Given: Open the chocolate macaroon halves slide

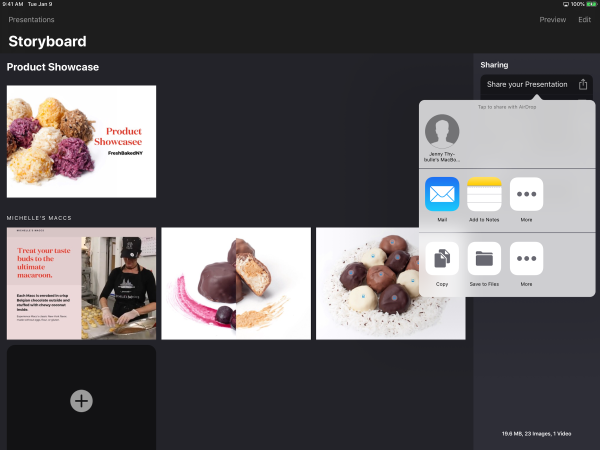Looking at the screenshot, I should coord(236,284).
